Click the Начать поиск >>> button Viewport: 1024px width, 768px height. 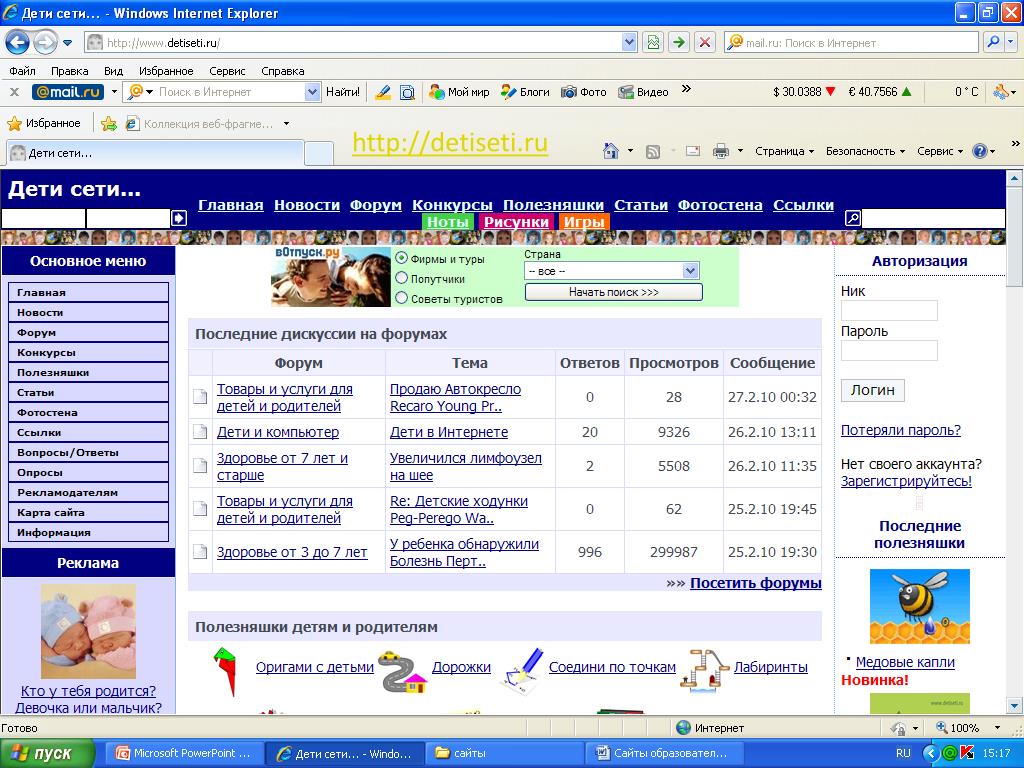[614, 292]
